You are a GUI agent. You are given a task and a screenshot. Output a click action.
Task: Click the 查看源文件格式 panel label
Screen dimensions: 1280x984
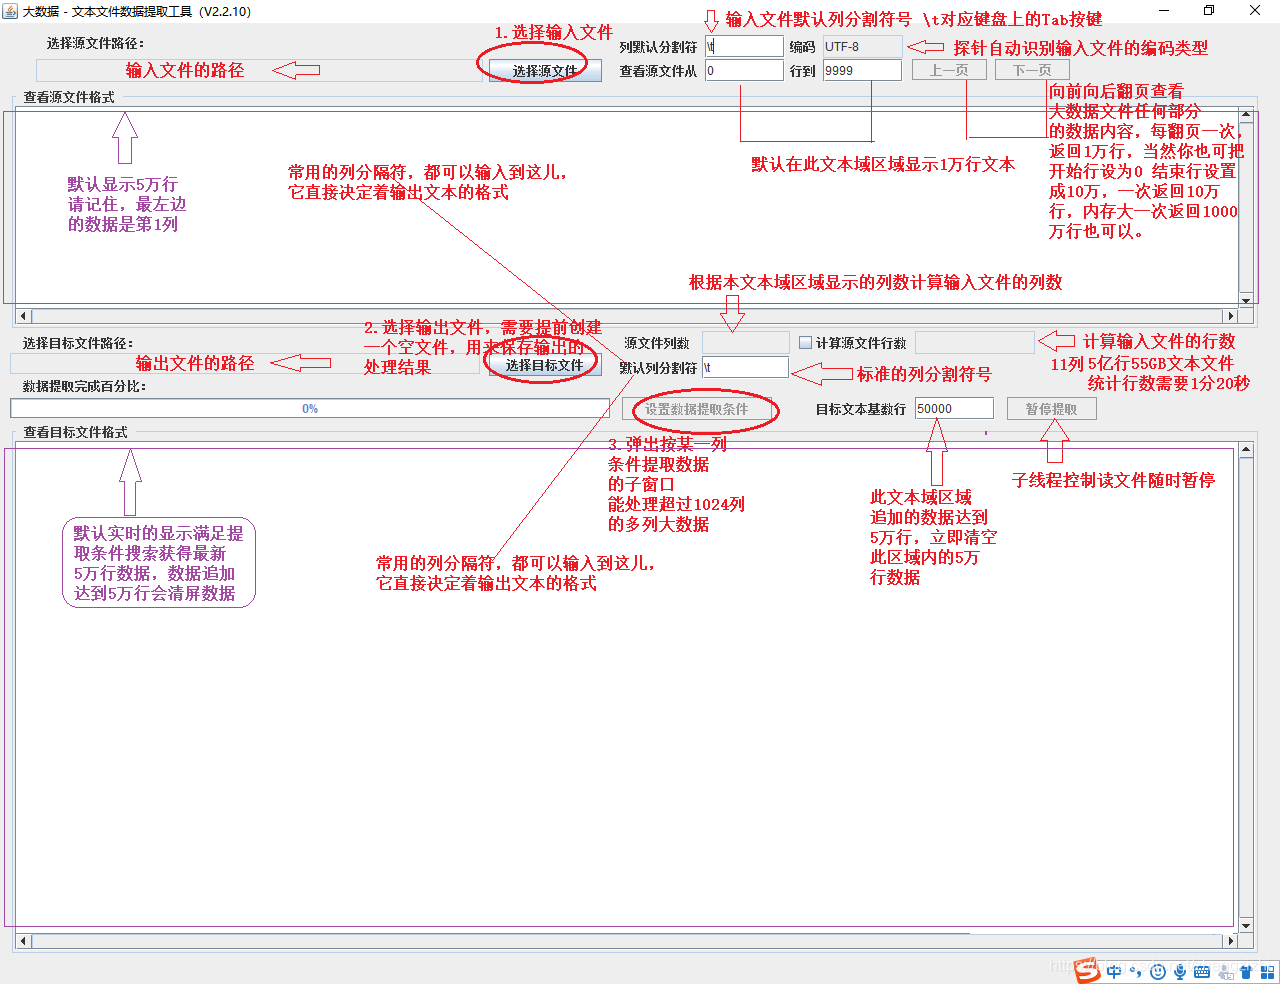(x=69, y=97)
